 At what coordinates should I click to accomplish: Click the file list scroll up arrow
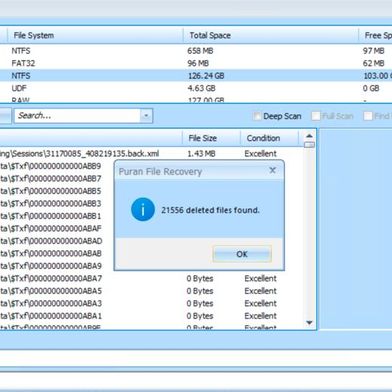[x=309, y=136]
